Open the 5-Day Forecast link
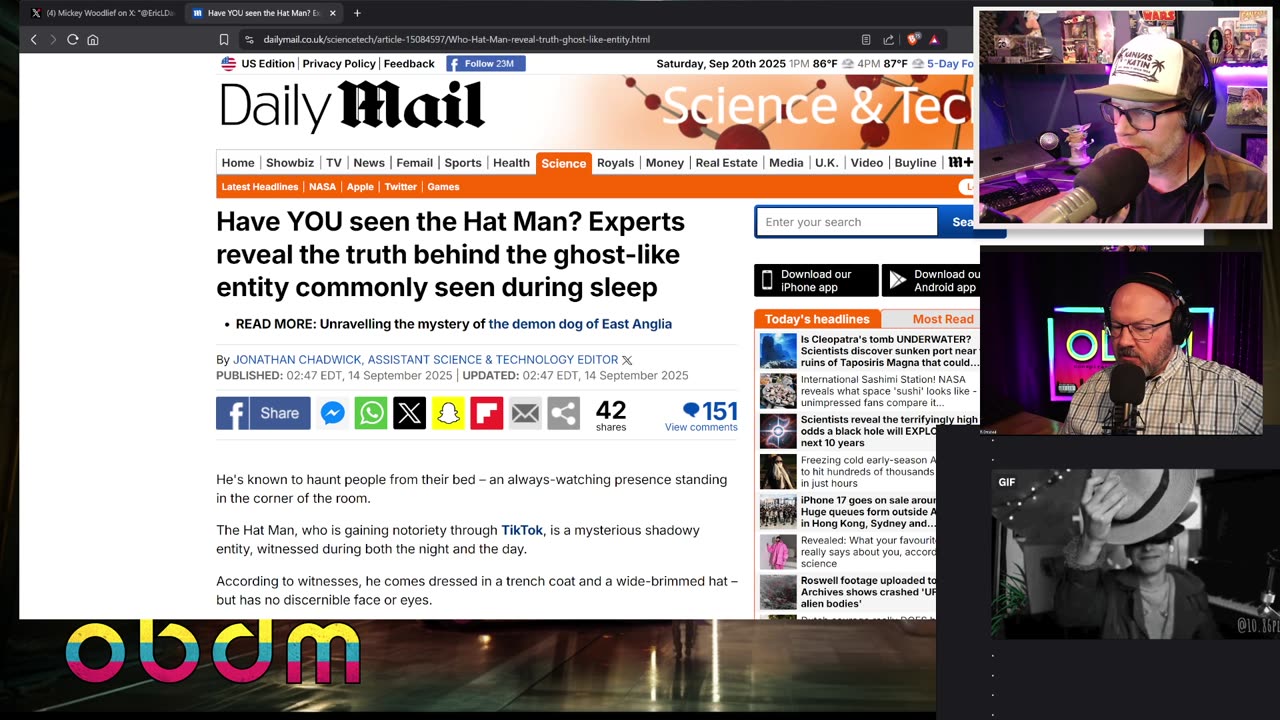1280x720 pixels. tap(951, 63)
